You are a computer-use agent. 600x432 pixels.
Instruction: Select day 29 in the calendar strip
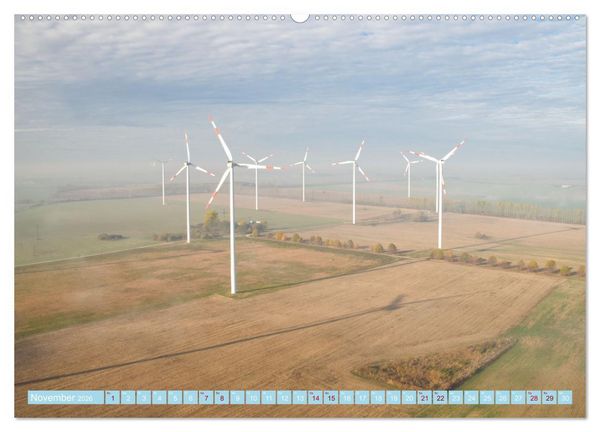pos(549,397)
